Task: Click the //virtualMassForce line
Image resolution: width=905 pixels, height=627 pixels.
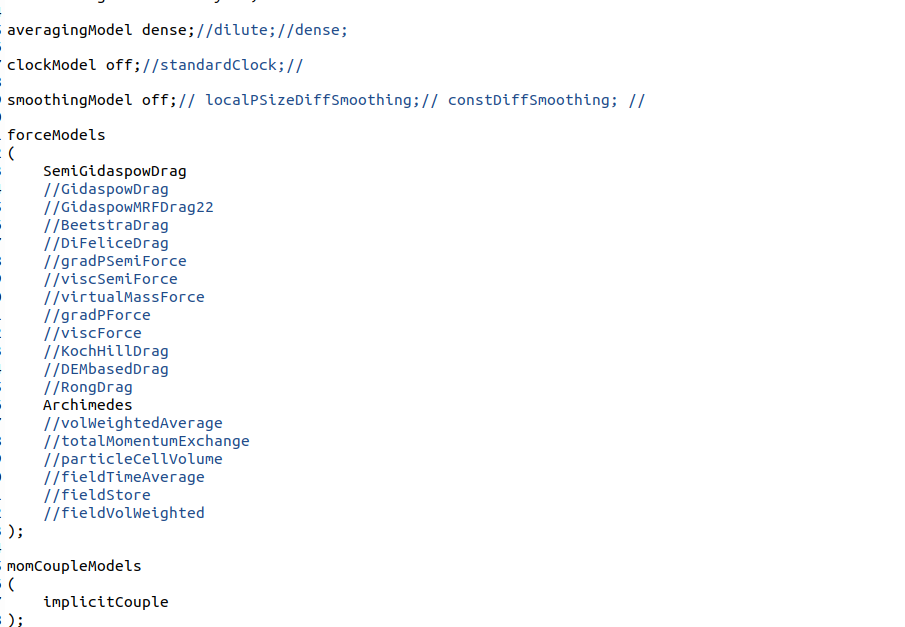Action: tap(123, 297)
